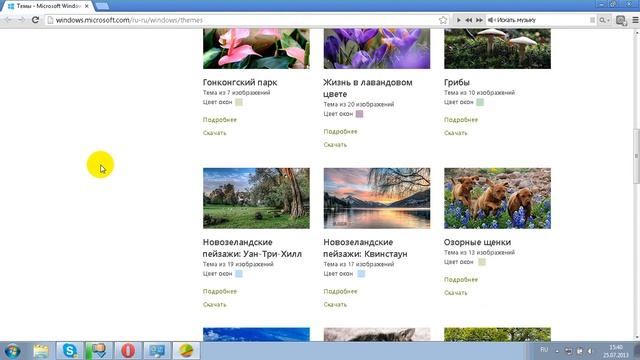Download the Квинстаун theme

click(335, 305)
